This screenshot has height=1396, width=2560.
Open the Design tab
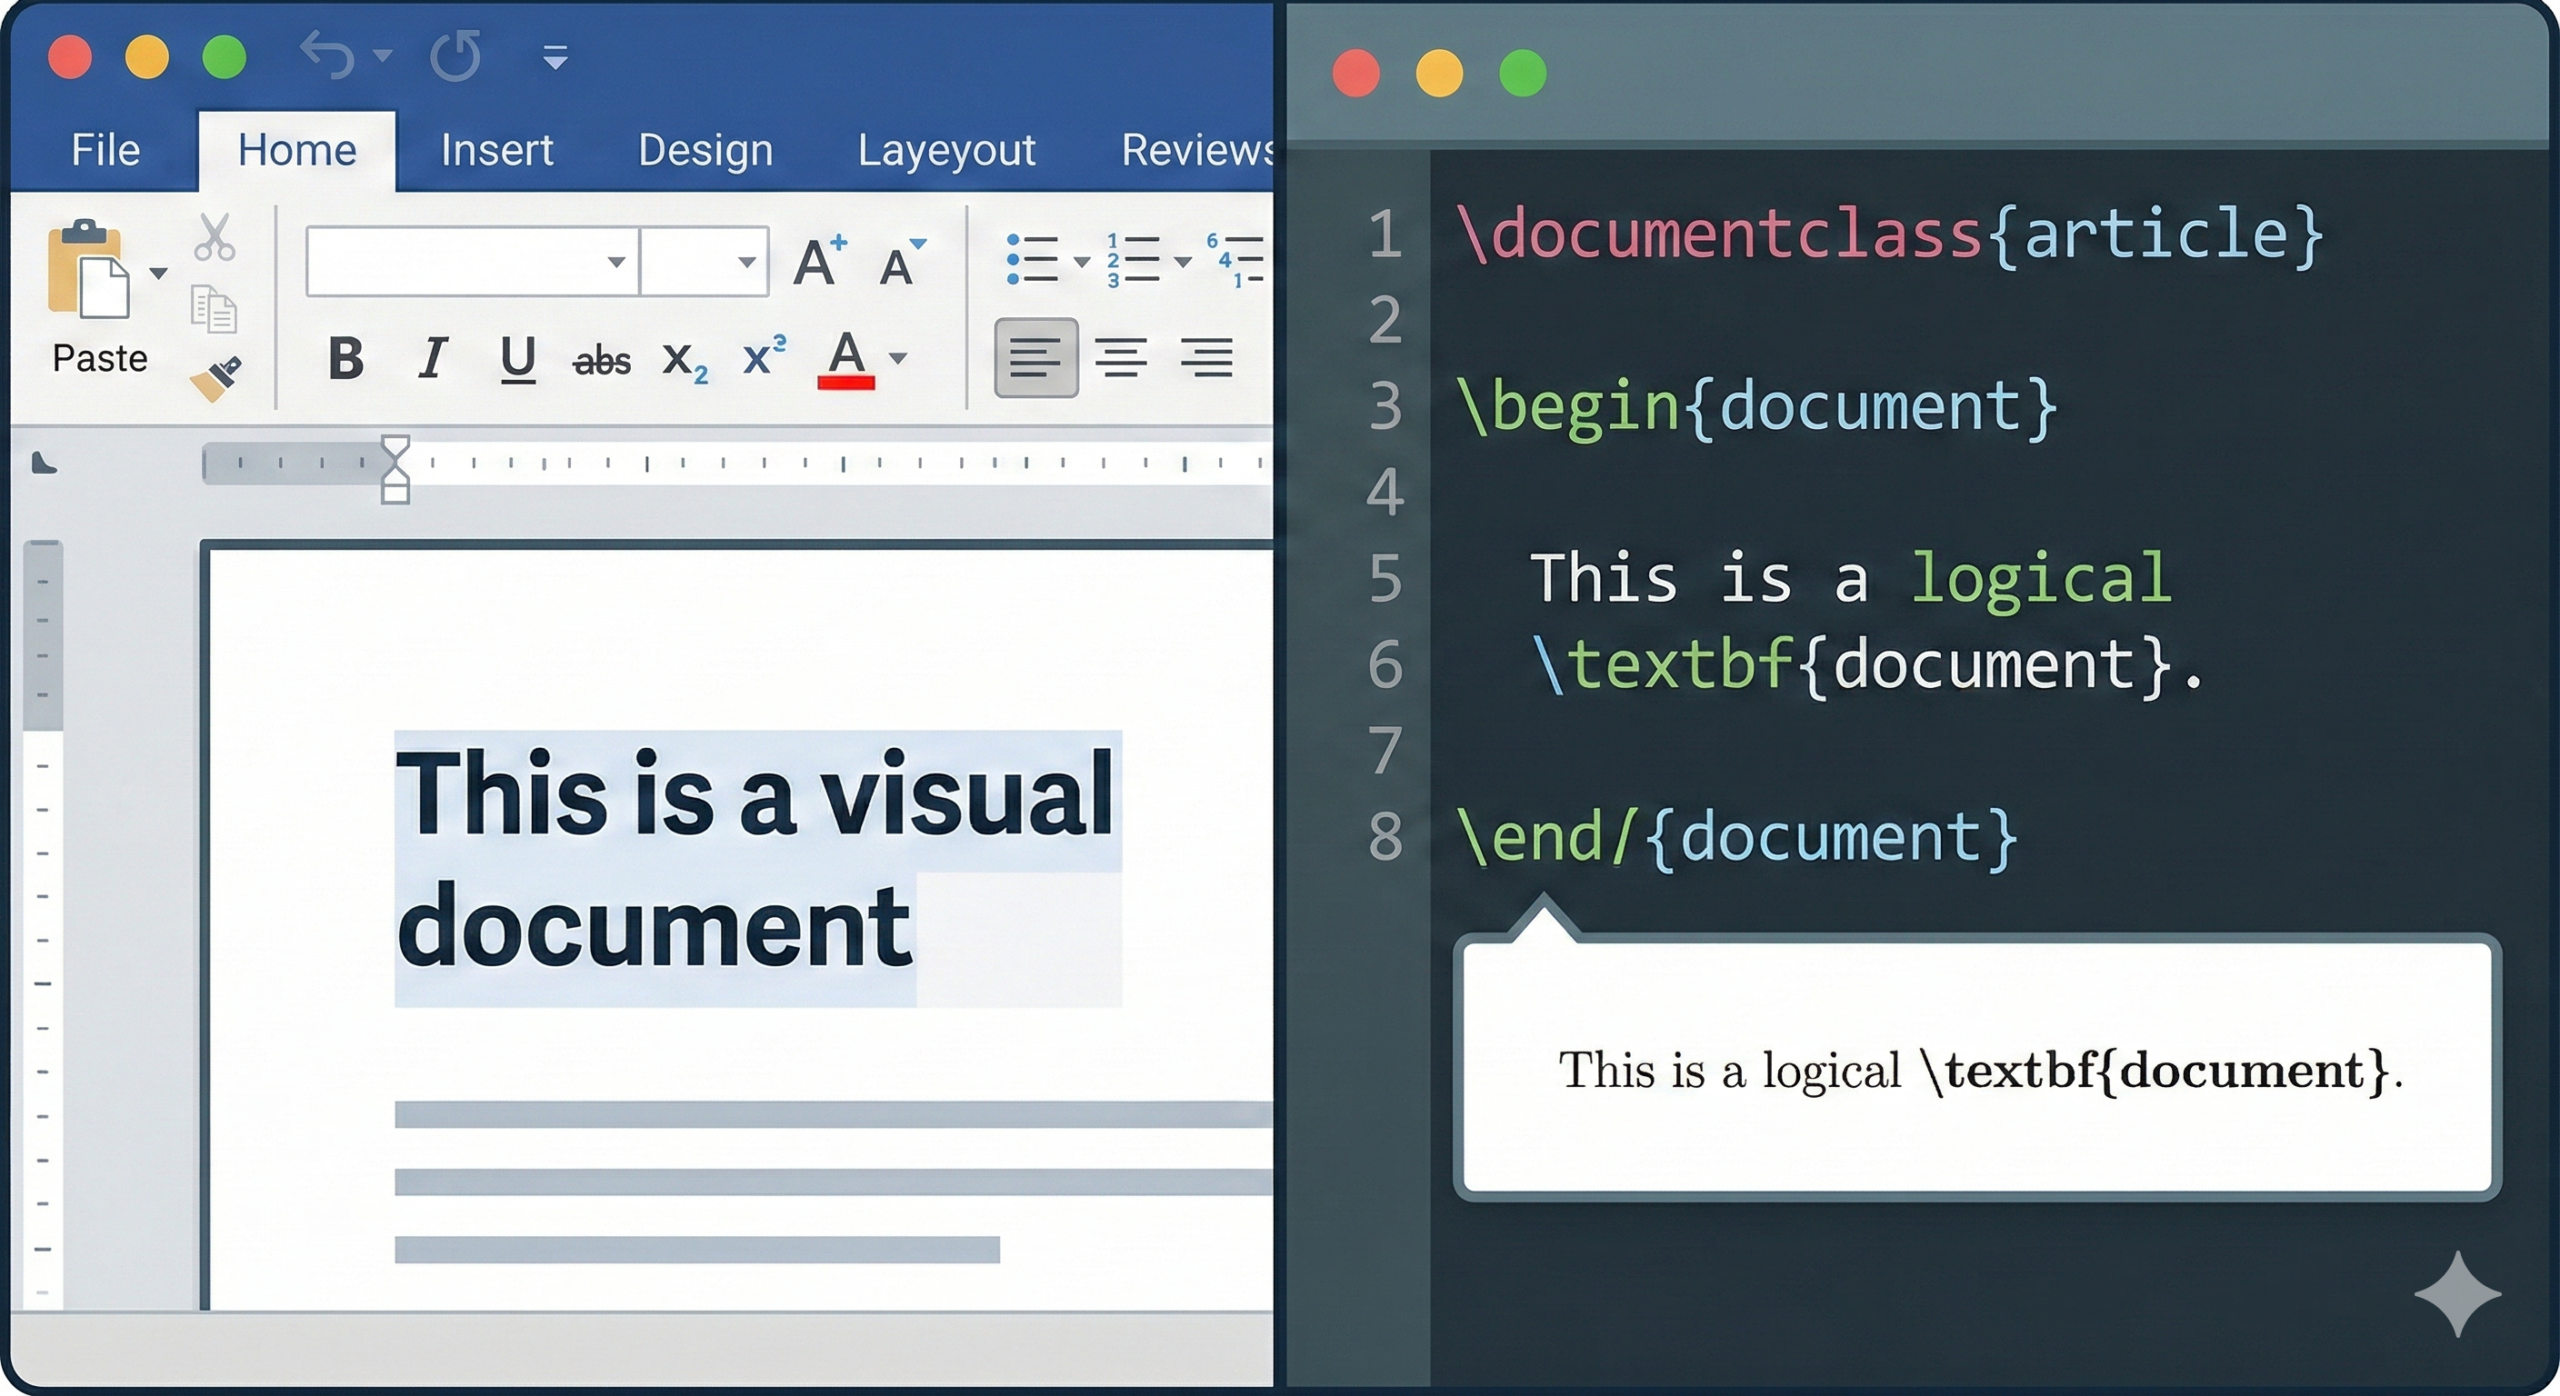(x=705, y=150)
